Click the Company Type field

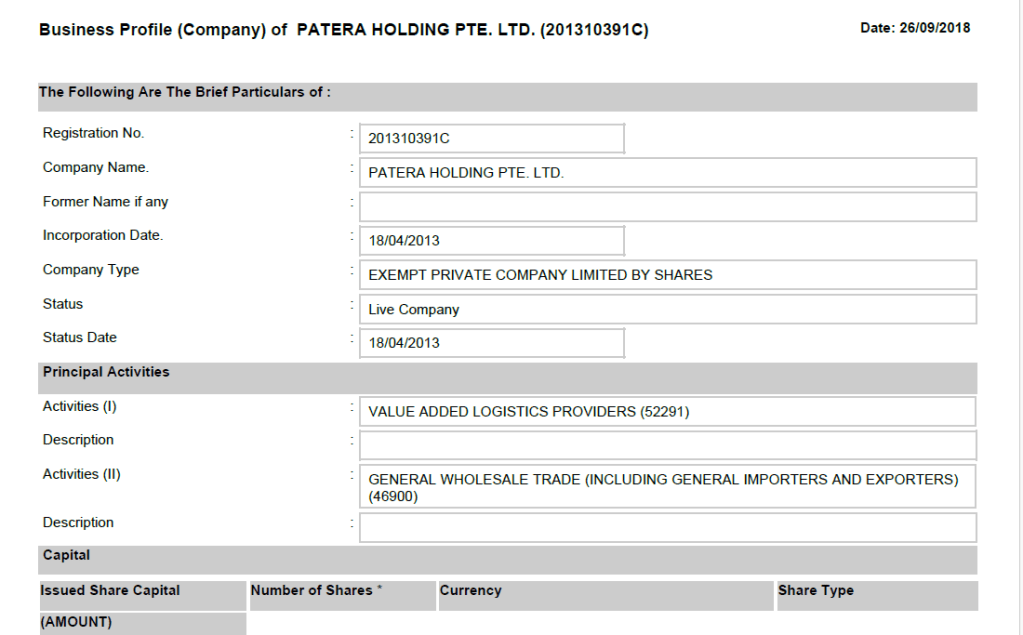[x=667, y=275]
